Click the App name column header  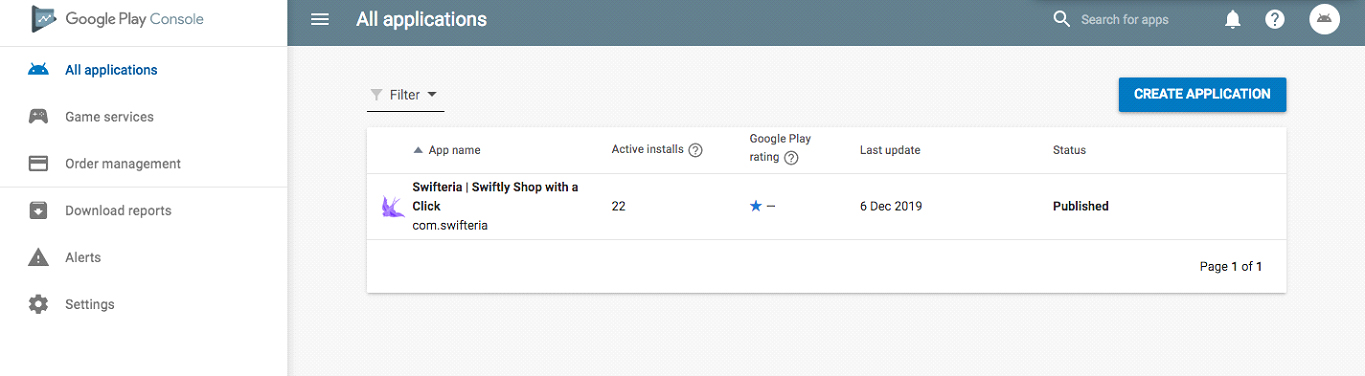454,150
